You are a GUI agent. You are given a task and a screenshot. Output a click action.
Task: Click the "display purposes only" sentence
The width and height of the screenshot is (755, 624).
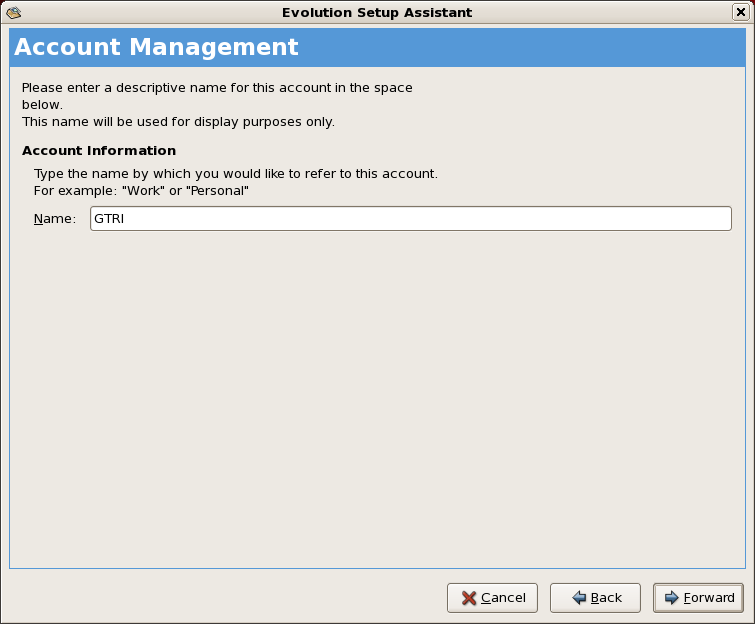pyautogui.click(x=178, y=122)
